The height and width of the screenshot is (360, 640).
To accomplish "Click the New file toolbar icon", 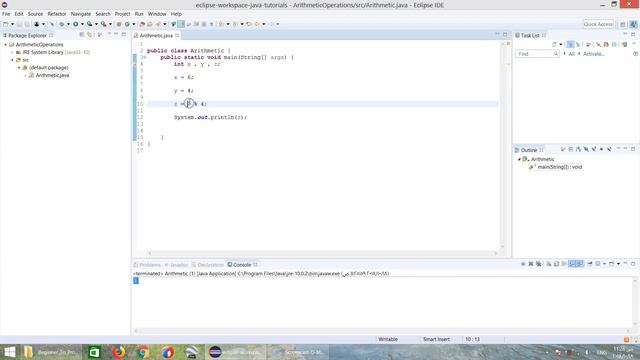I will coord(5,24).
